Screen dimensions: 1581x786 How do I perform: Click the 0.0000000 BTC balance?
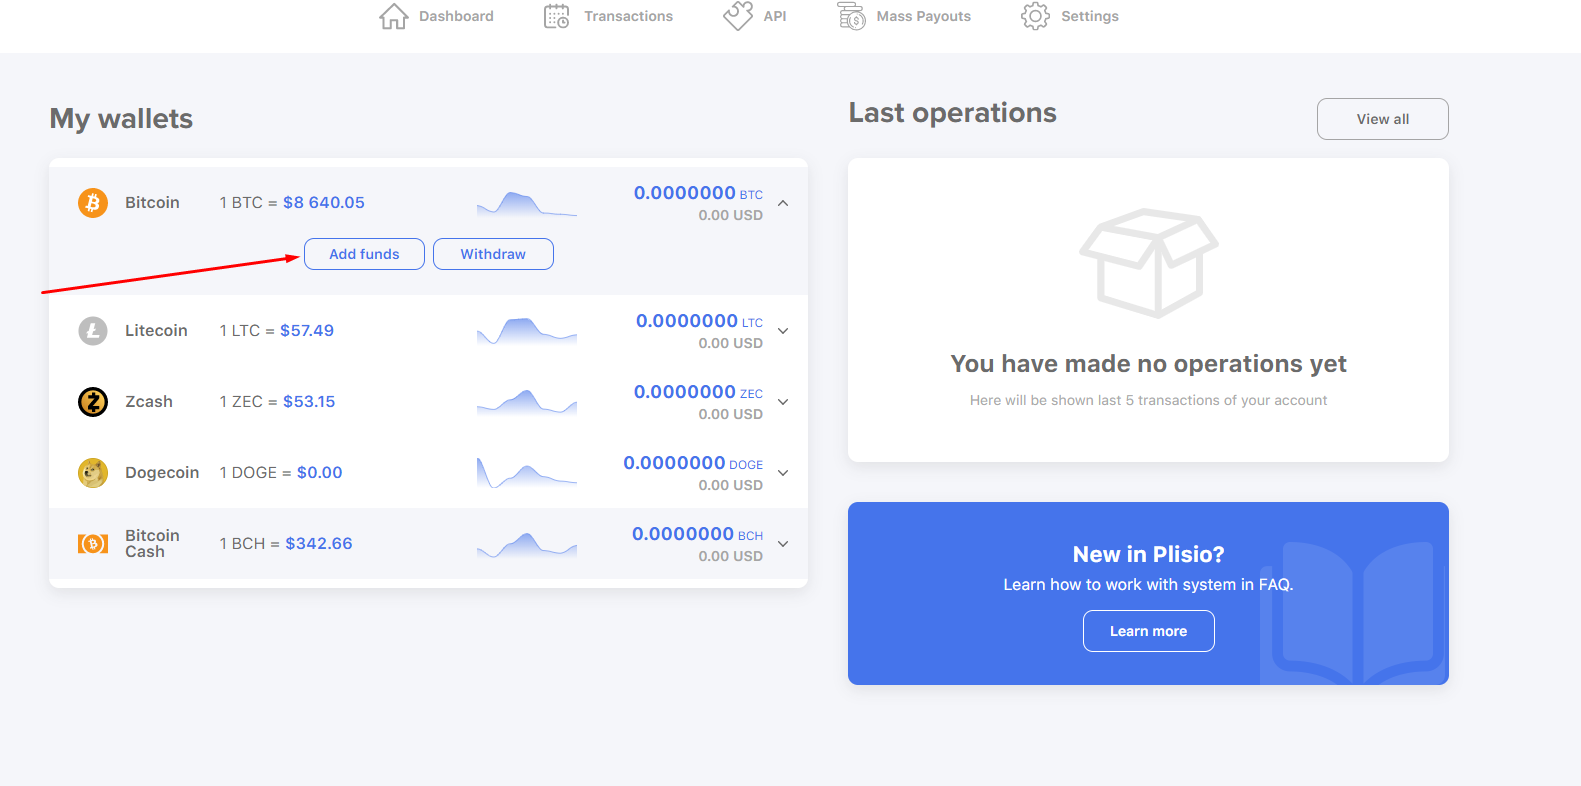point(698,193)
